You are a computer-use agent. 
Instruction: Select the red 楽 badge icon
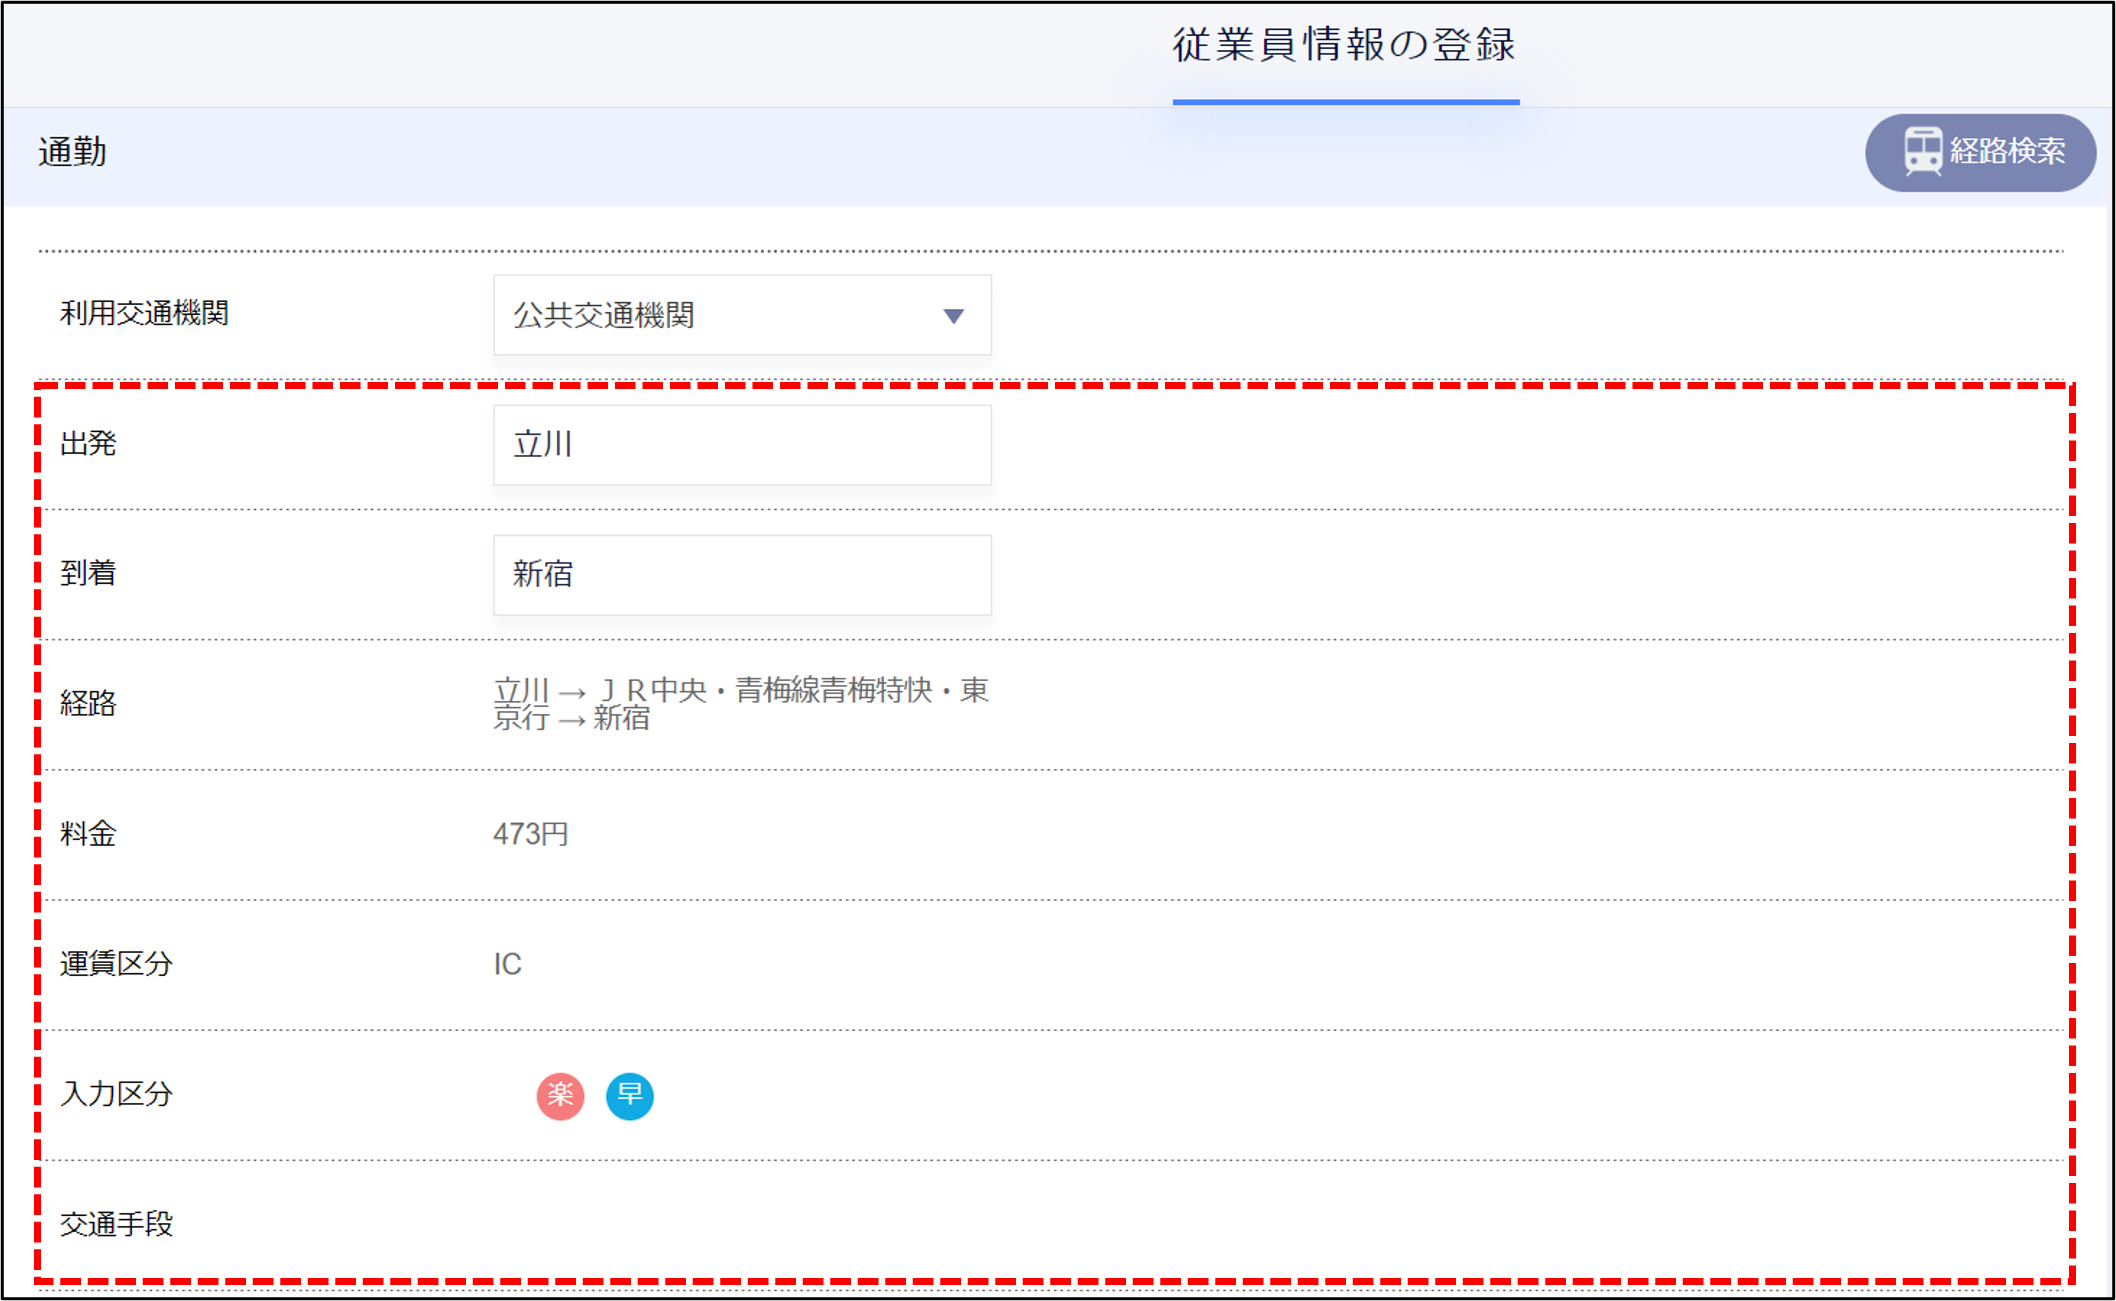tap(560, 1095)
